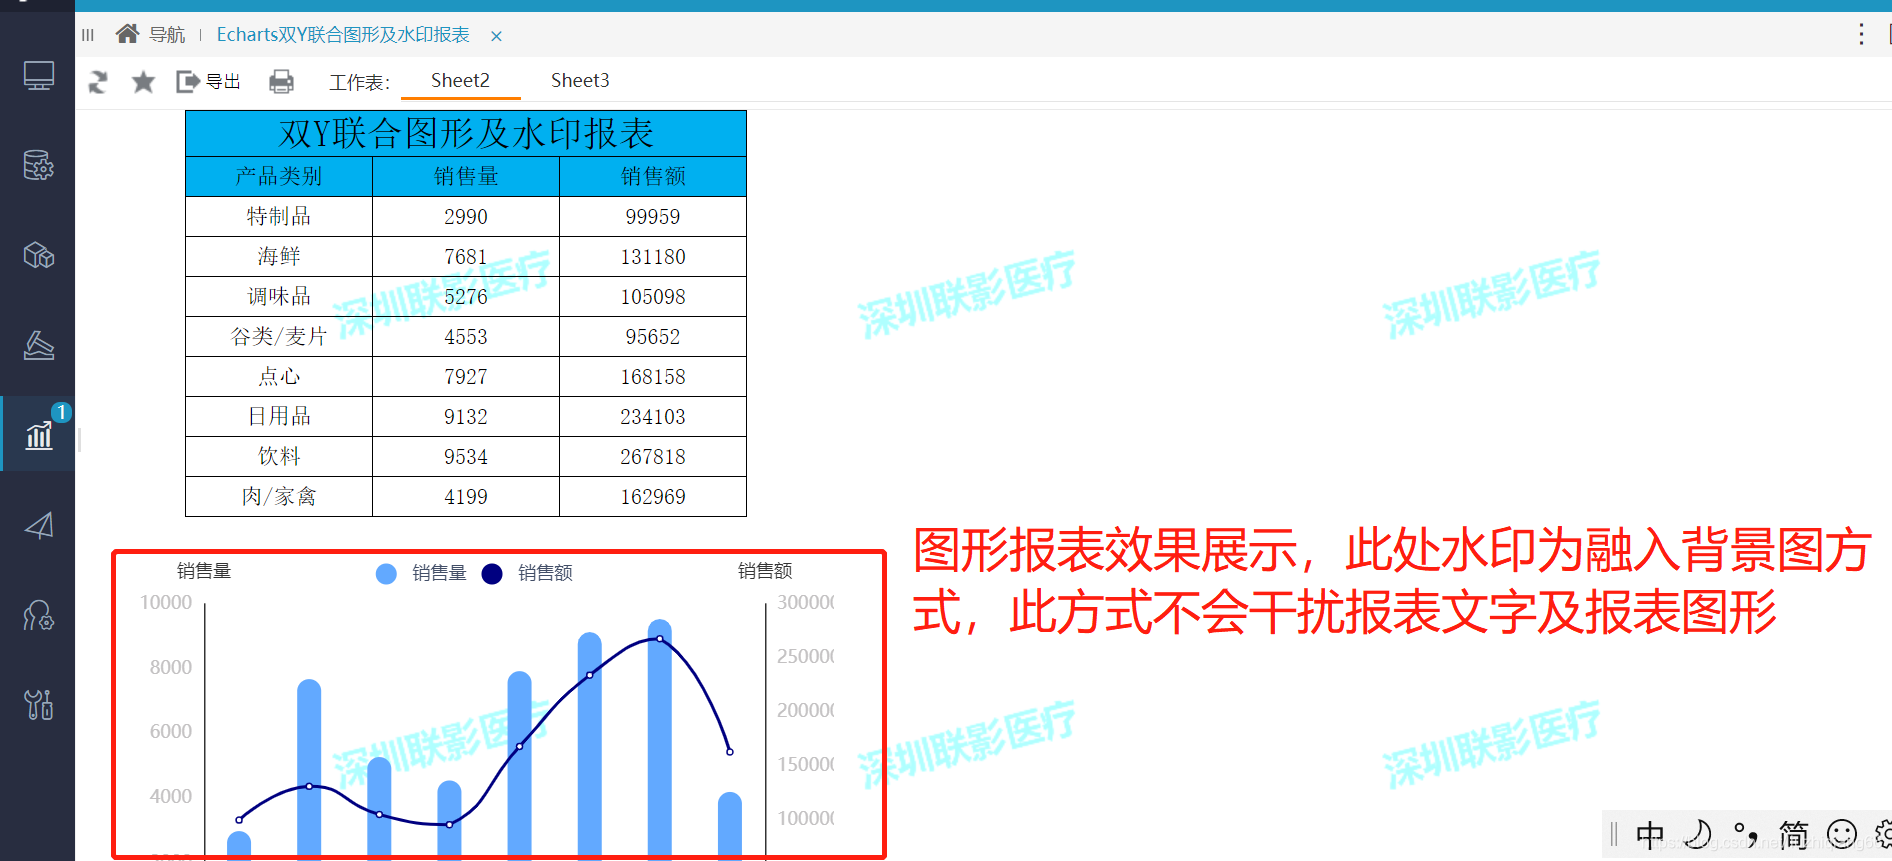Open the vertical three-dot more menu

pyautogui.click(x=1861, y=34)
